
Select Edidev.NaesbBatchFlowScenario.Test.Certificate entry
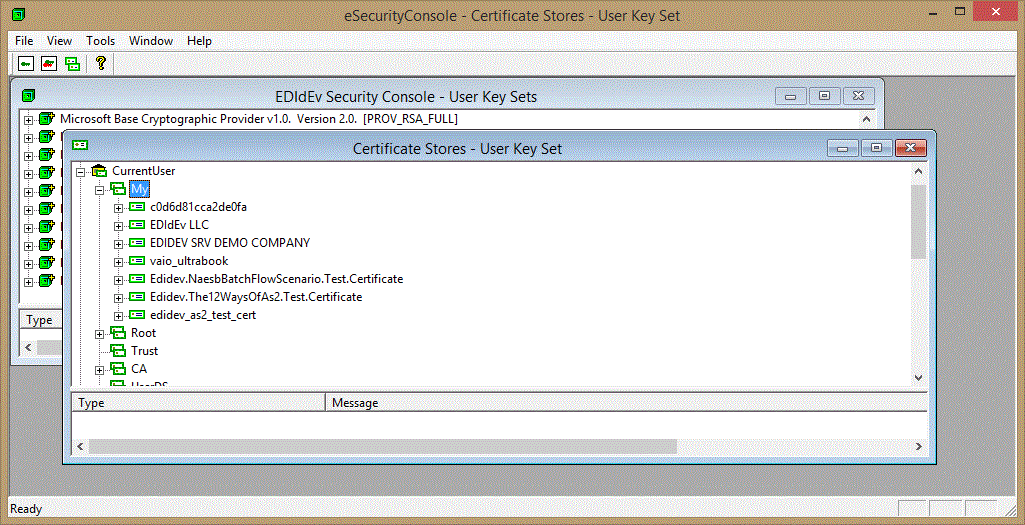(276, 279)
